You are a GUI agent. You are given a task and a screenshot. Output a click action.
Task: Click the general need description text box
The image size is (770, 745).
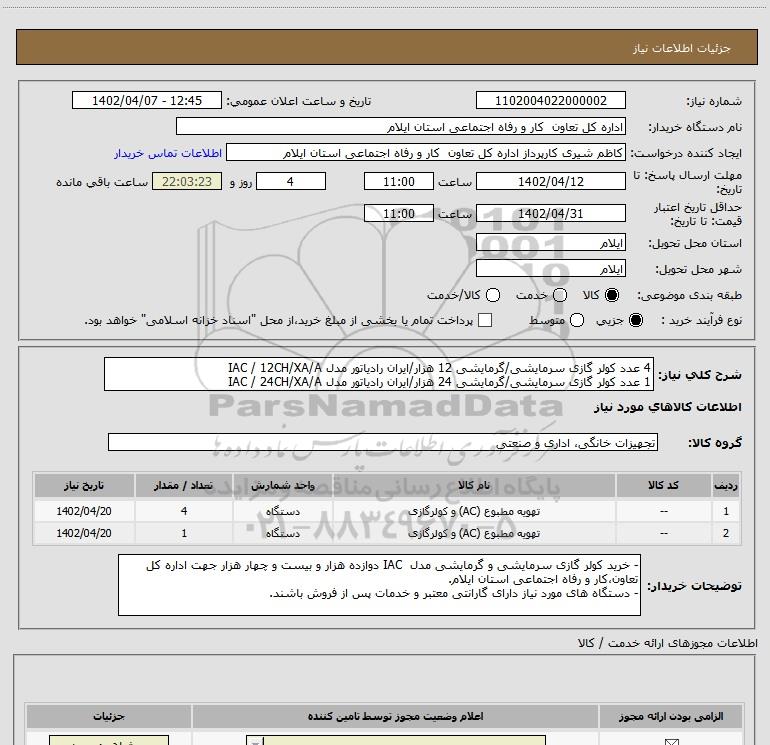coord(379,374)
